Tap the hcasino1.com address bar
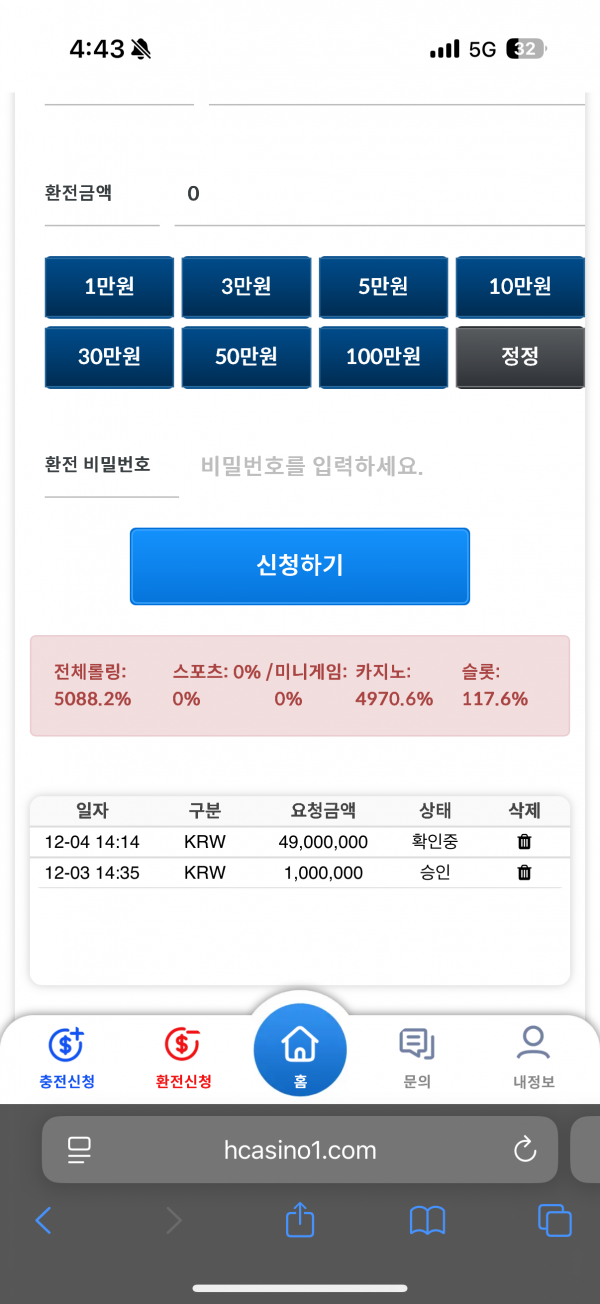The width and height of the screenshot is (600, 1304). 300,1150
